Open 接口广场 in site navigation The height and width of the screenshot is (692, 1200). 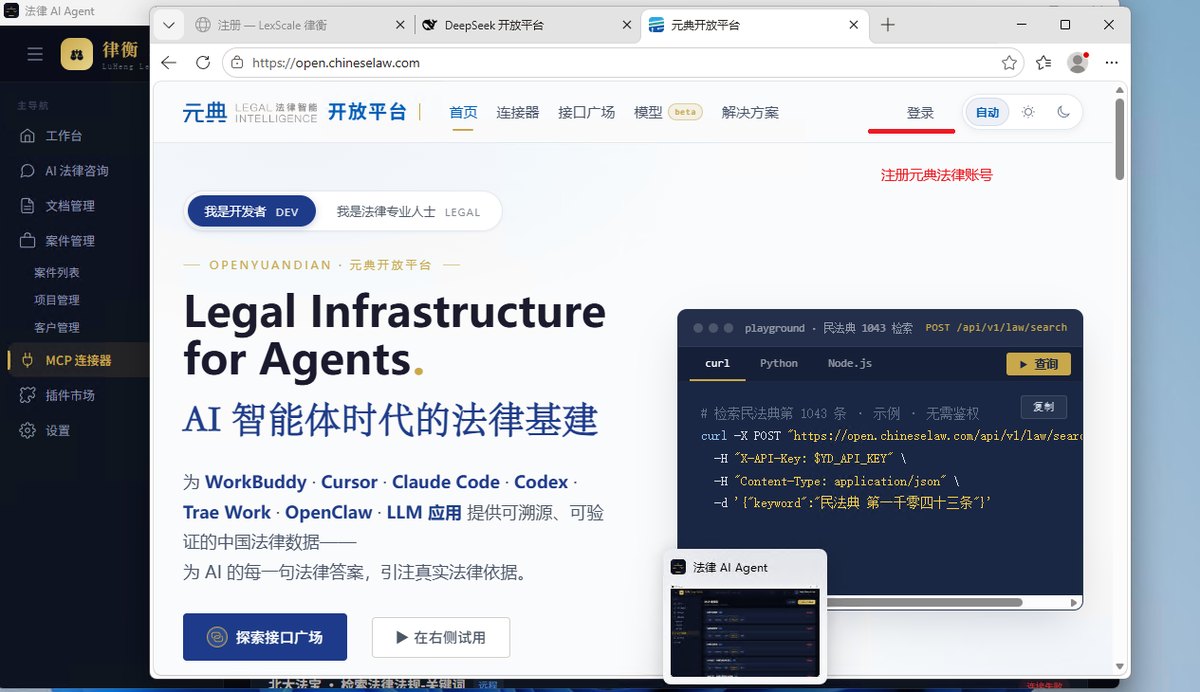point(587,112)
